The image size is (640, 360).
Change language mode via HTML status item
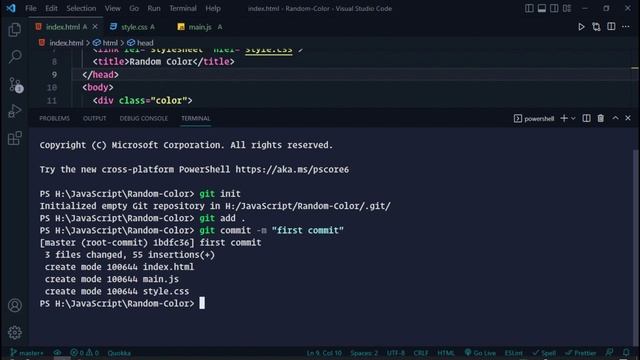coord(446,353)
